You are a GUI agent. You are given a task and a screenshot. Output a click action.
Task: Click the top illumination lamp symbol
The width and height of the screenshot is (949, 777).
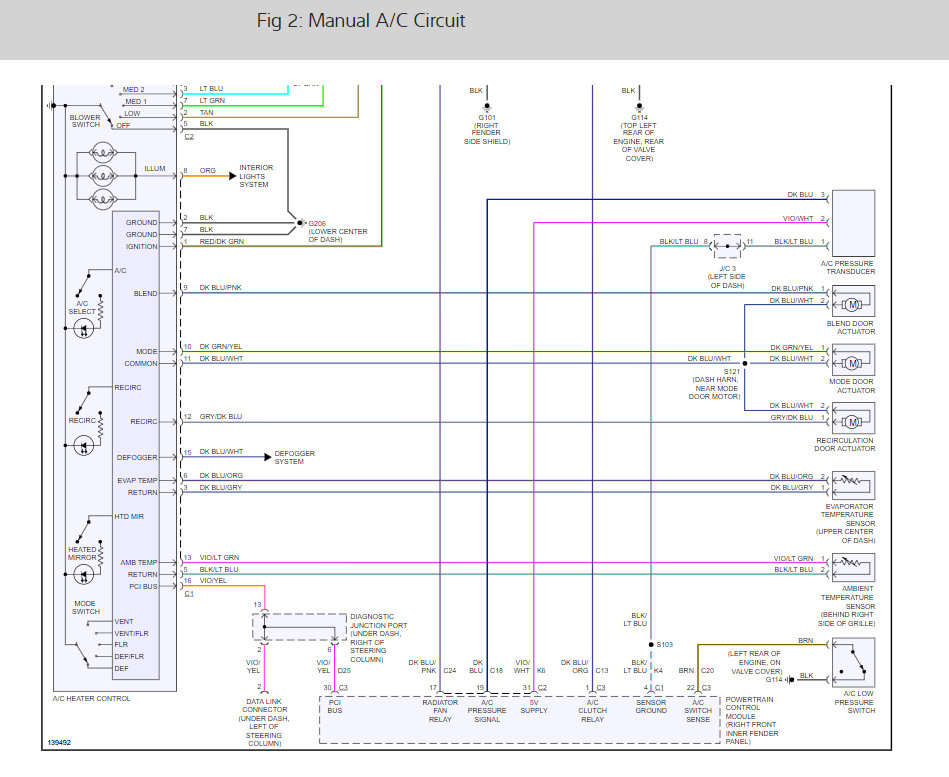102,152
